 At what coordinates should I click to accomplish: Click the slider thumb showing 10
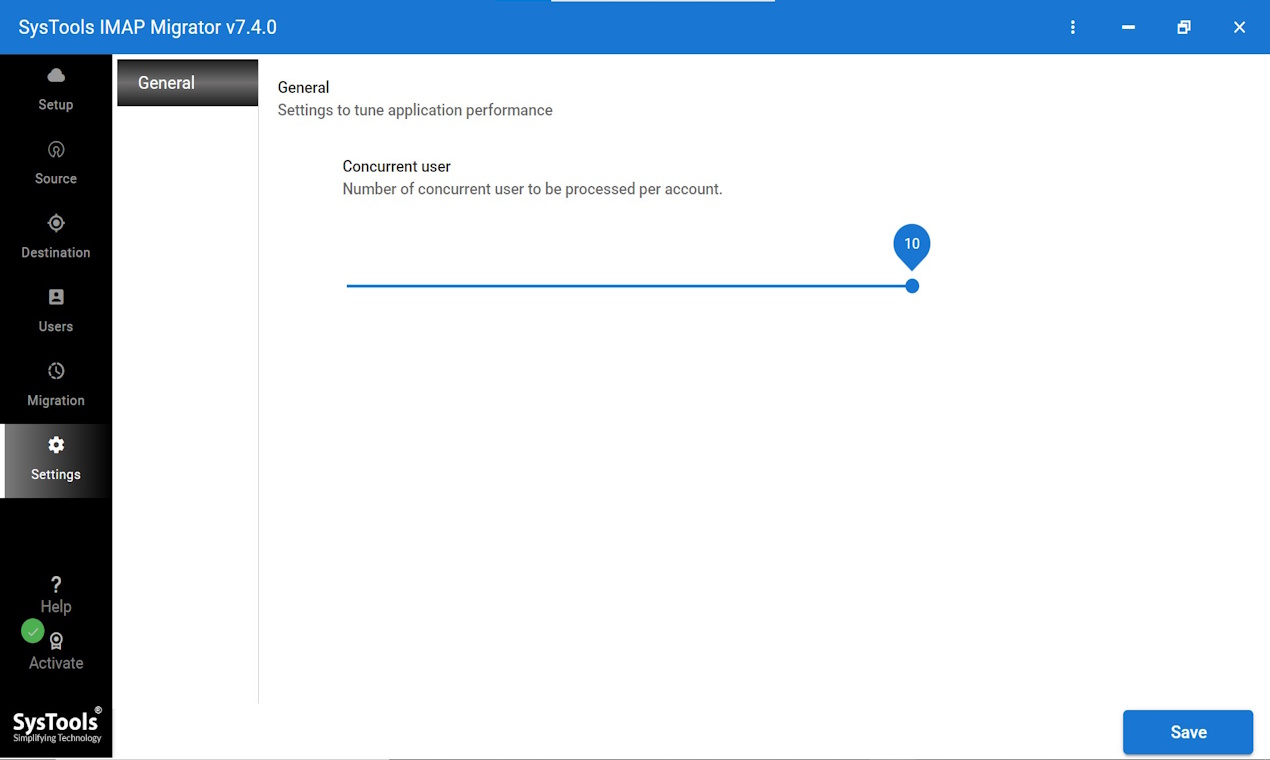(x=911, y=285)
